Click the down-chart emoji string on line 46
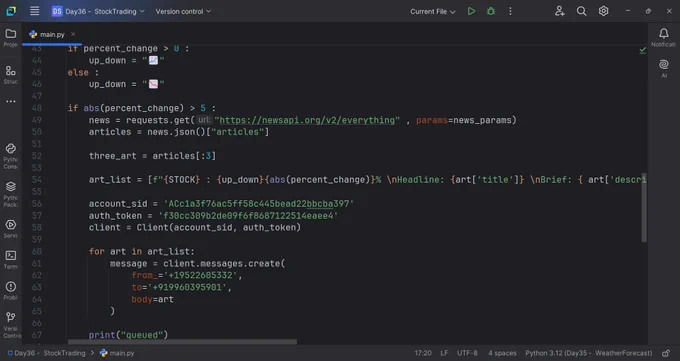The image size is (680, 361). [x=154, y=84]
